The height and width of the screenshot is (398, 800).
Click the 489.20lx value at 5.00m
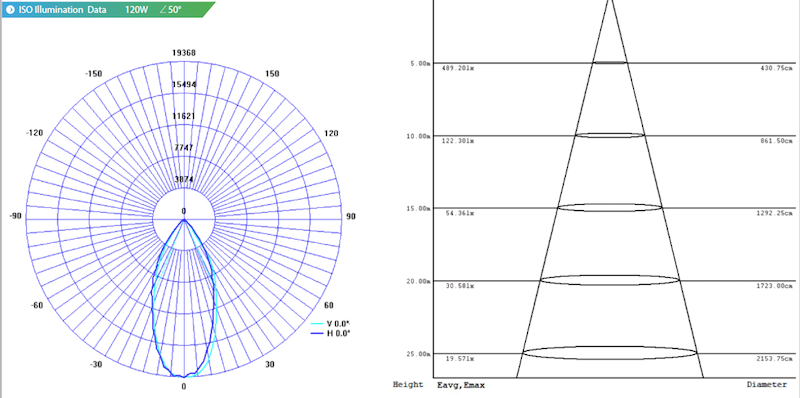pos(458,68)
